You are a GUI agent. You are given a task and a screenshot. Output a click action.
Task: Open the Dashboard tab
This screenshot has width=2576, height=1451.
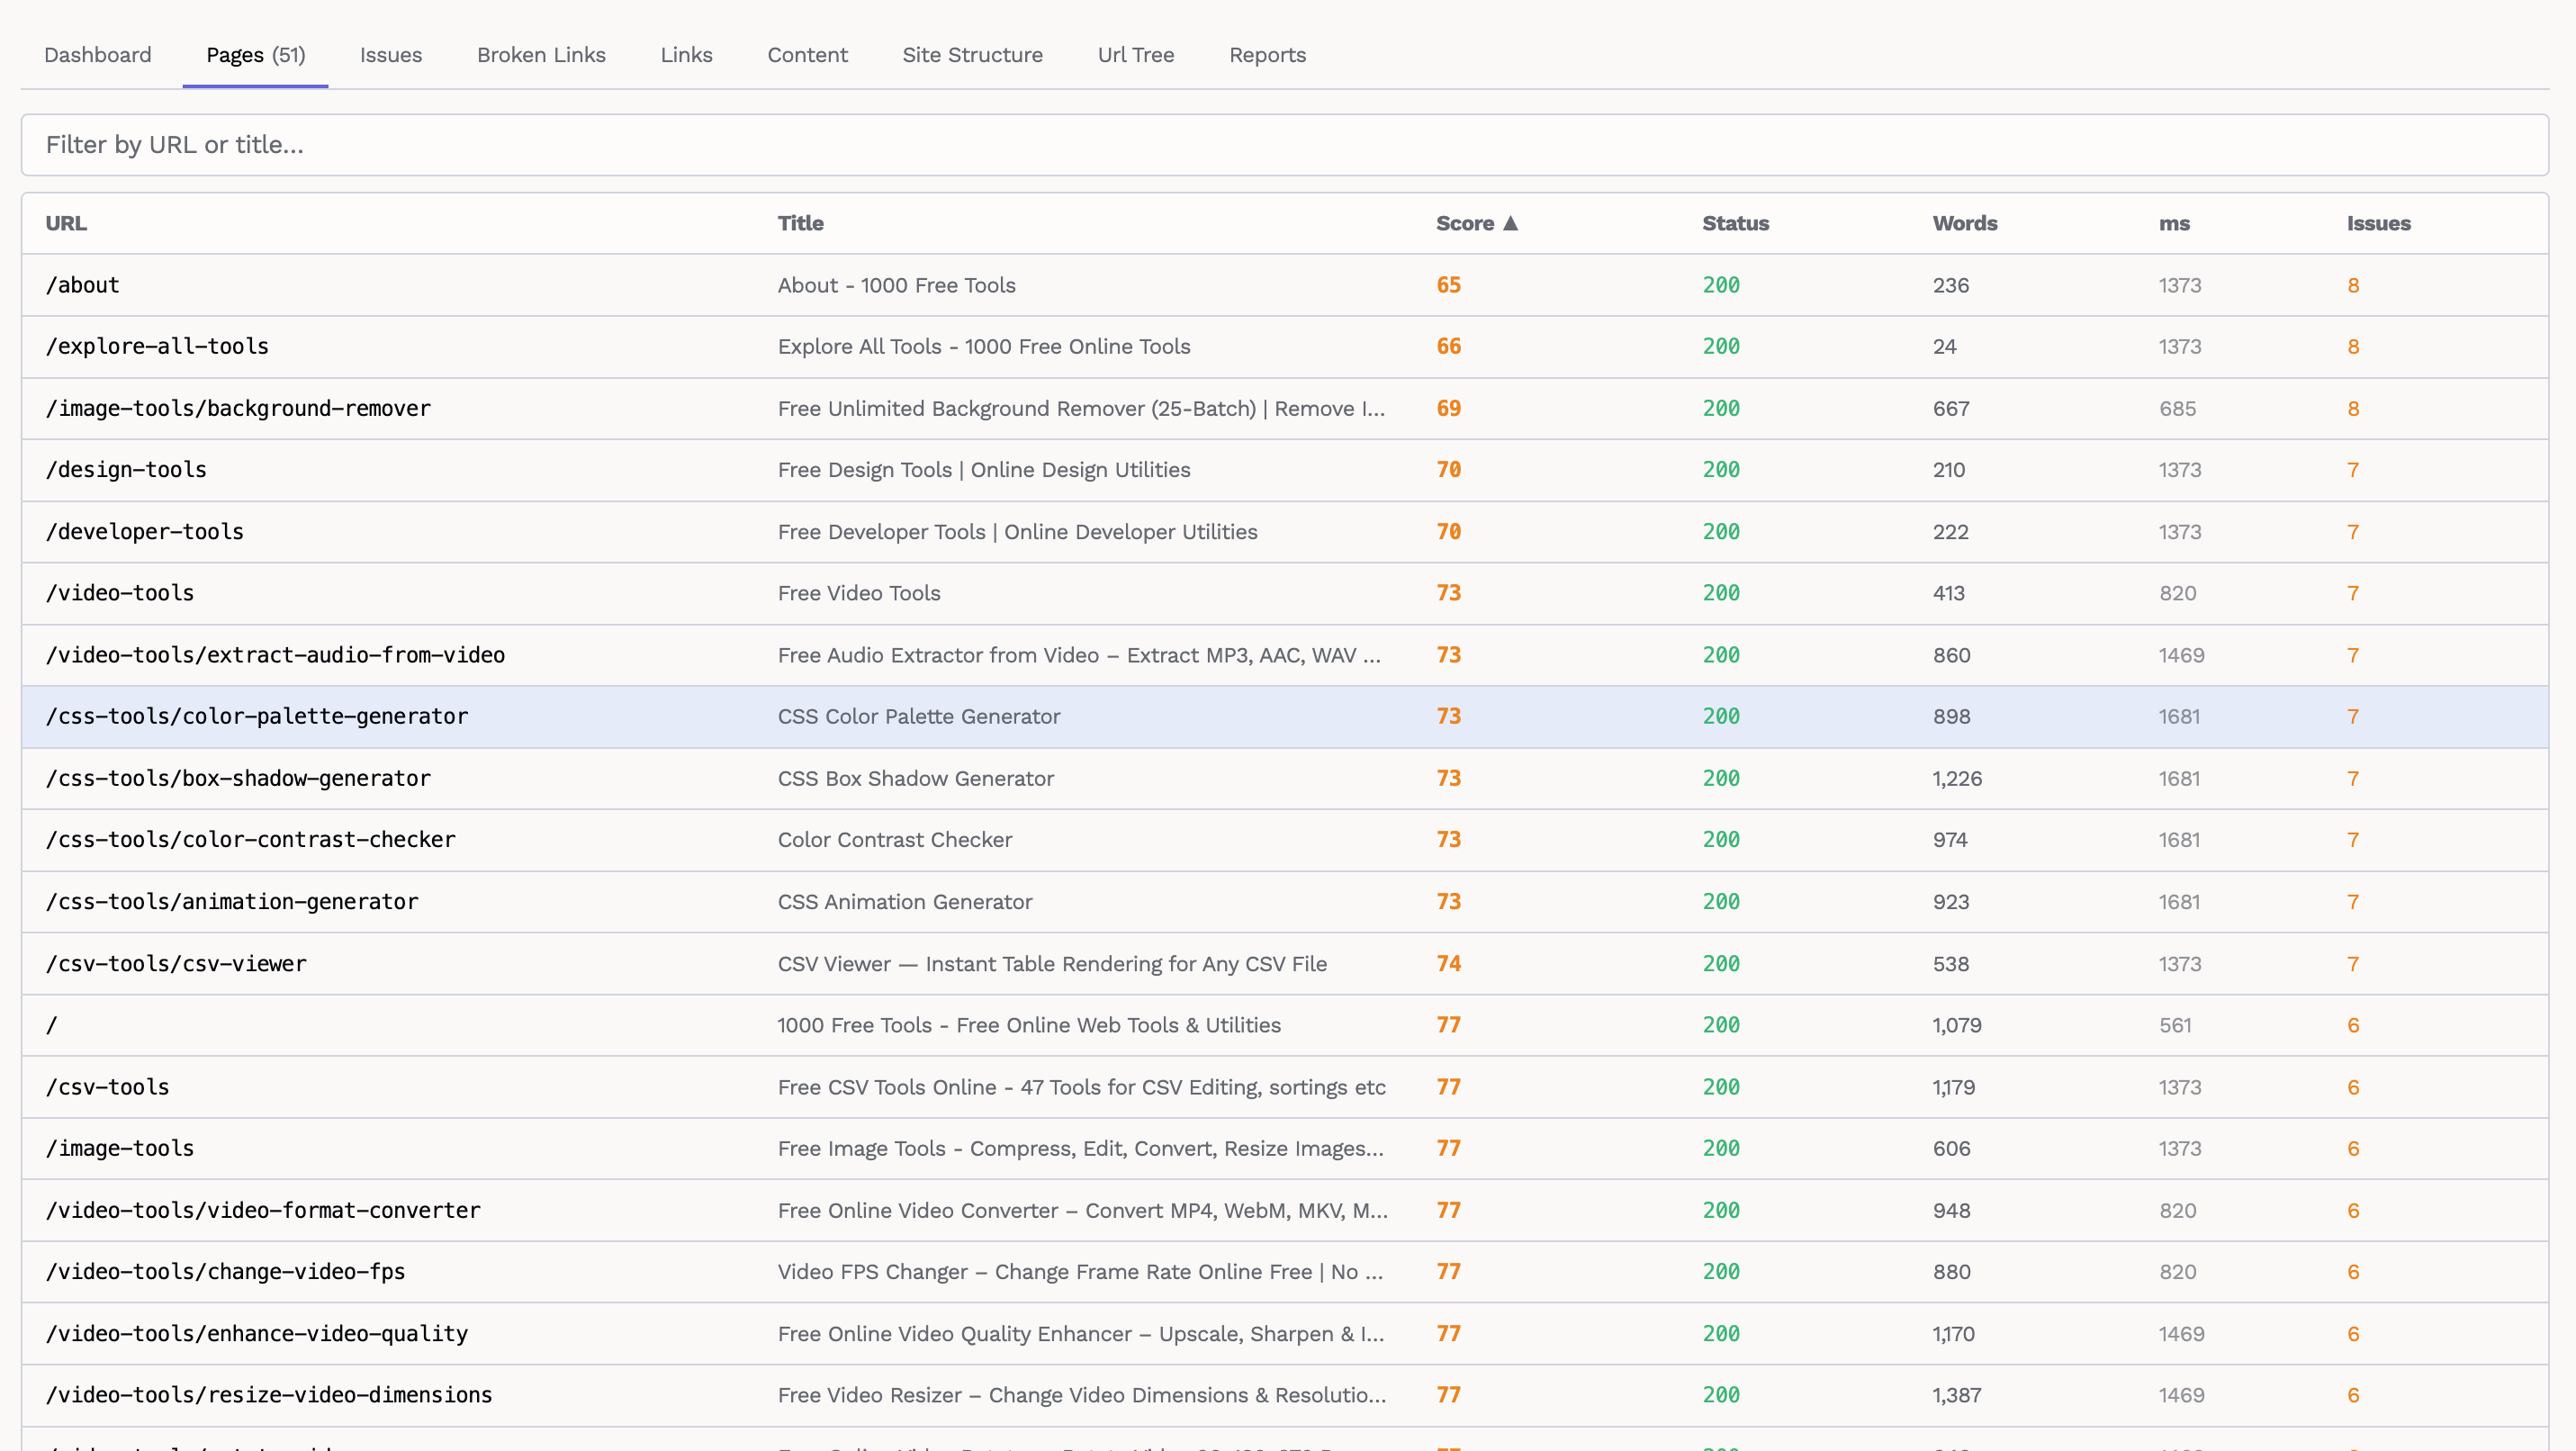[x=98, y=55]
